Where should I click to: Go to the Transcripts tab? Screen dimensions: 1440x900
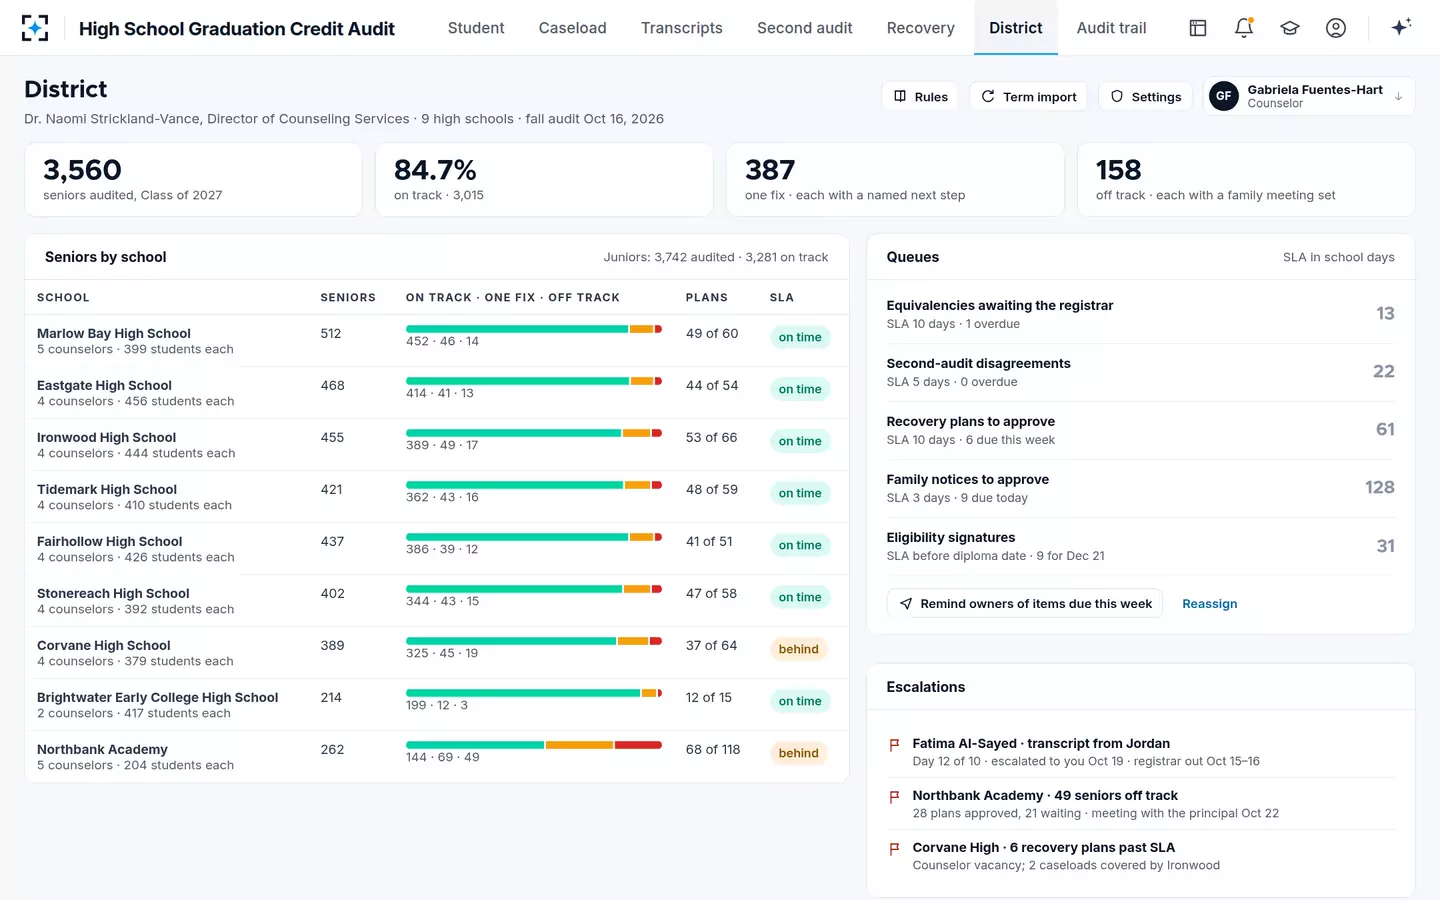(x=682, y=28)
